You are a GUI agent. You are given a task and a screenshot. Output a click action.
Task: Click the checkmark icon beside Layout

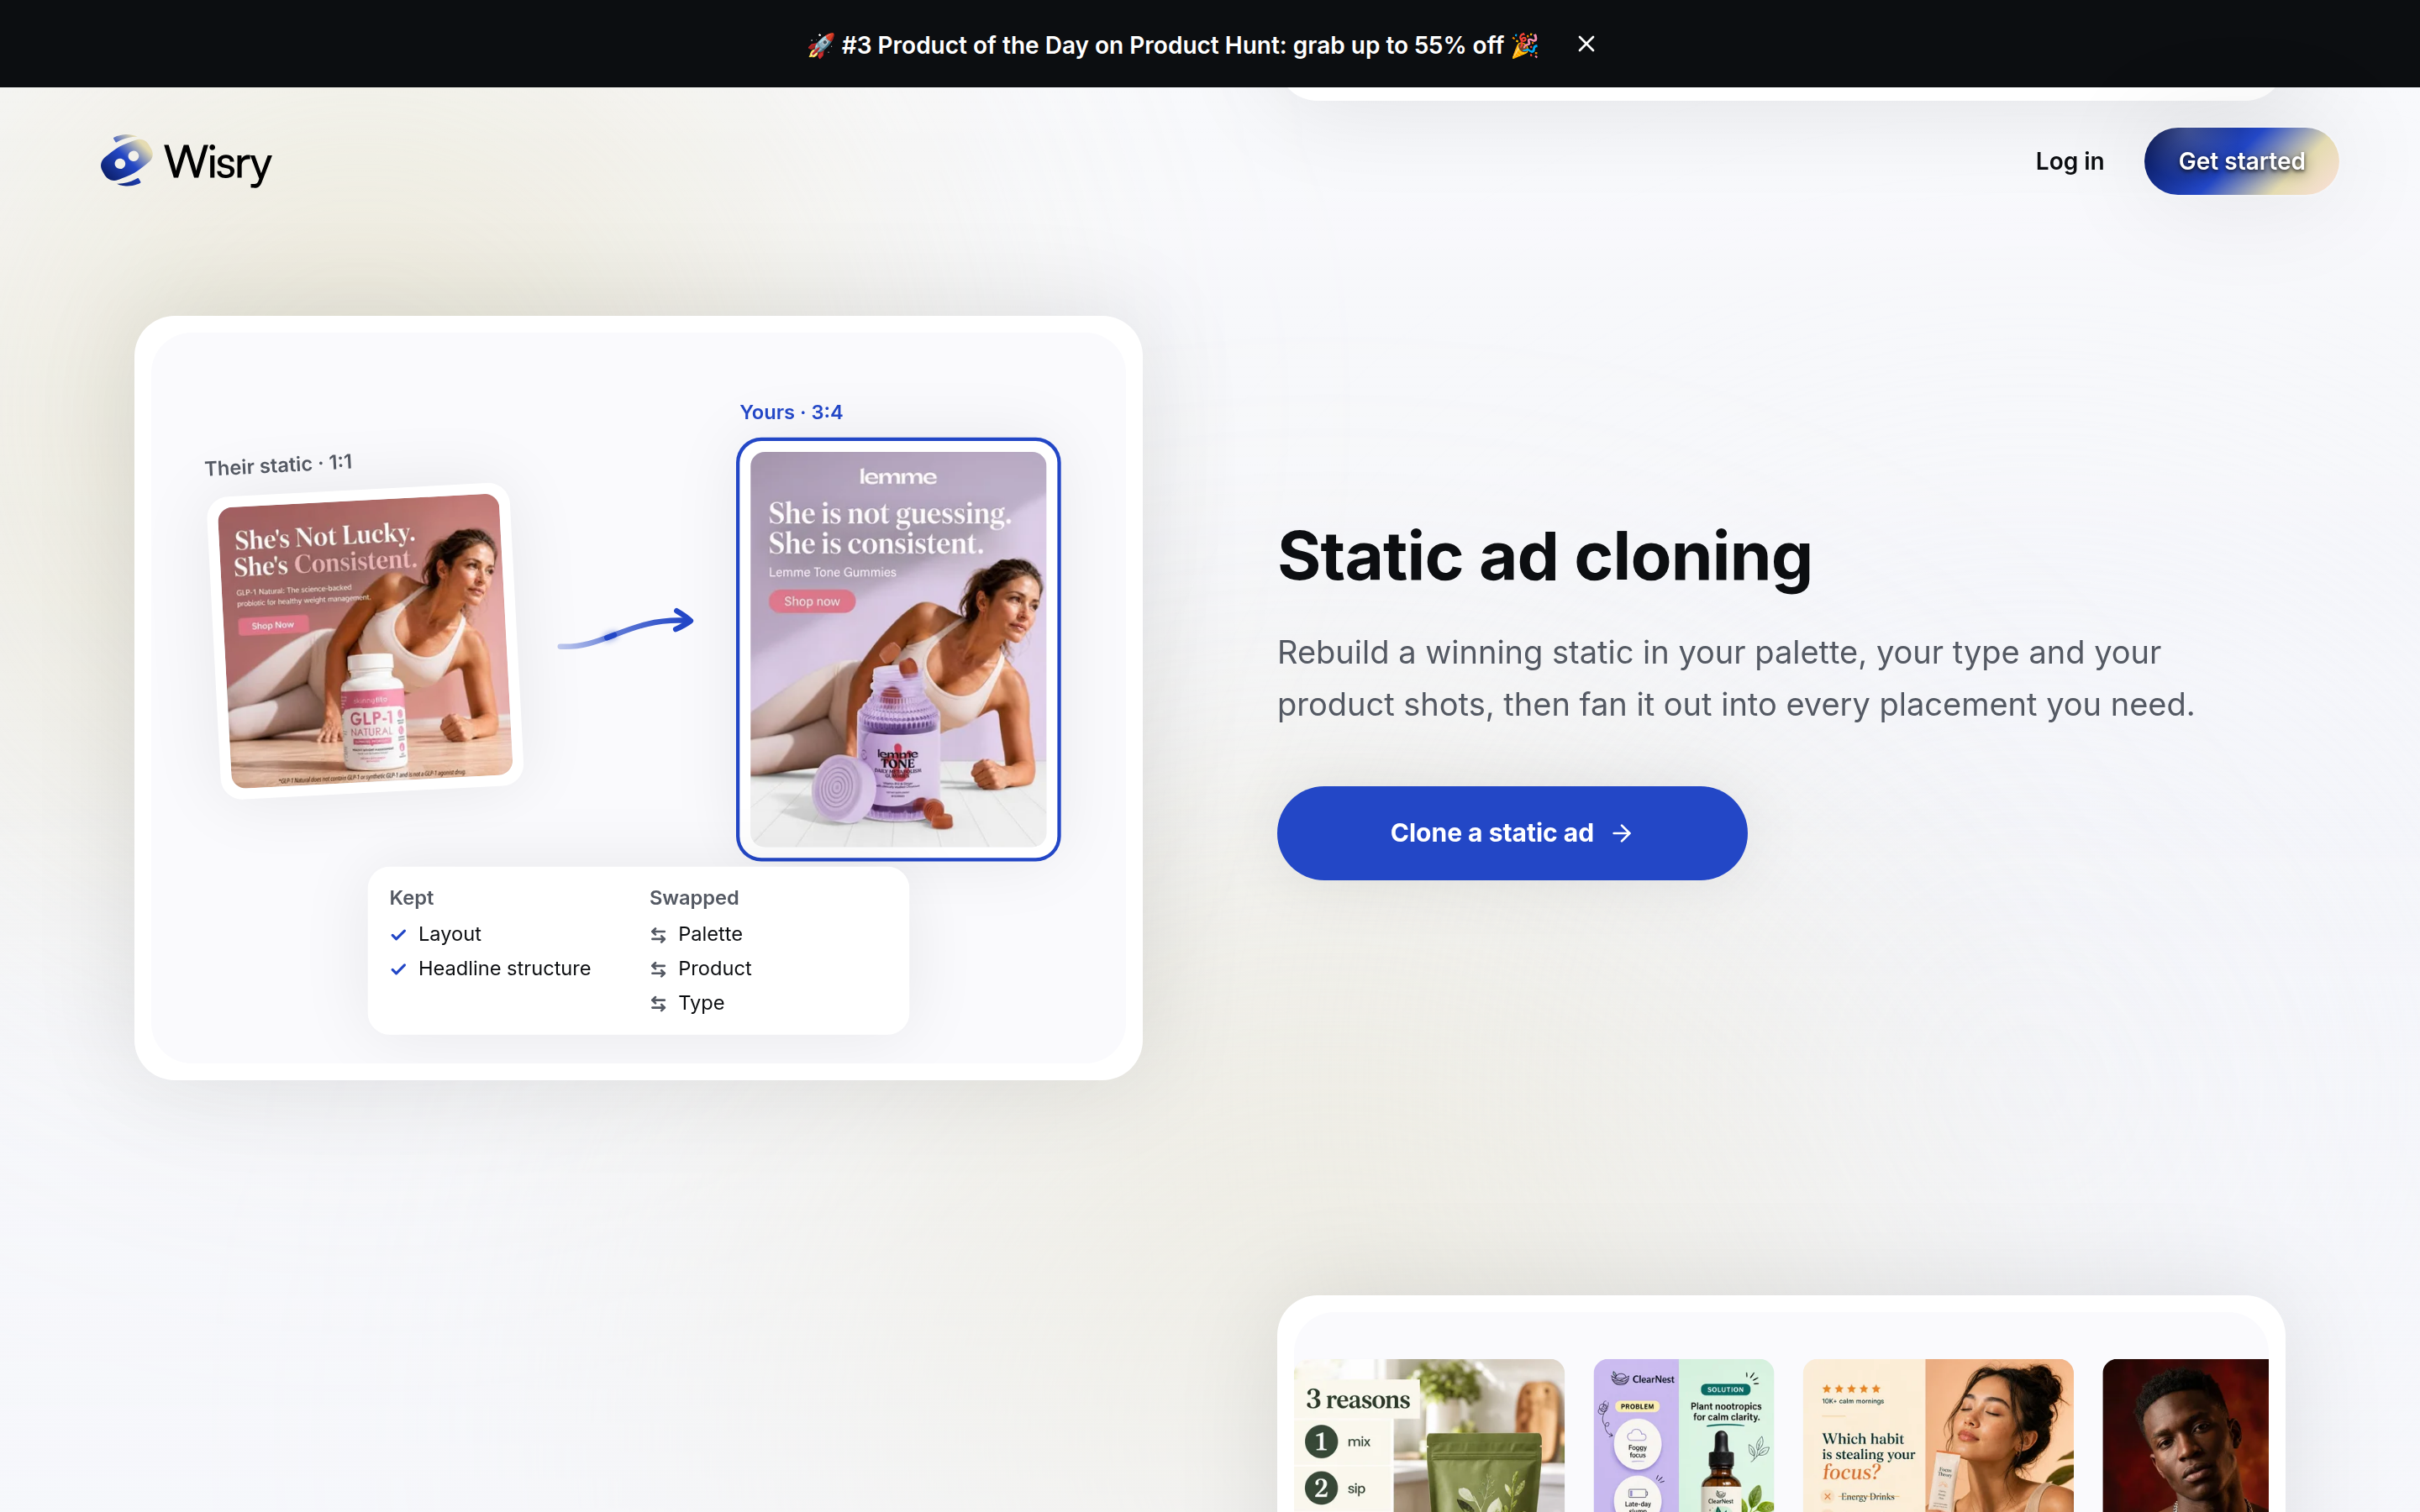(x=398, y=935)
